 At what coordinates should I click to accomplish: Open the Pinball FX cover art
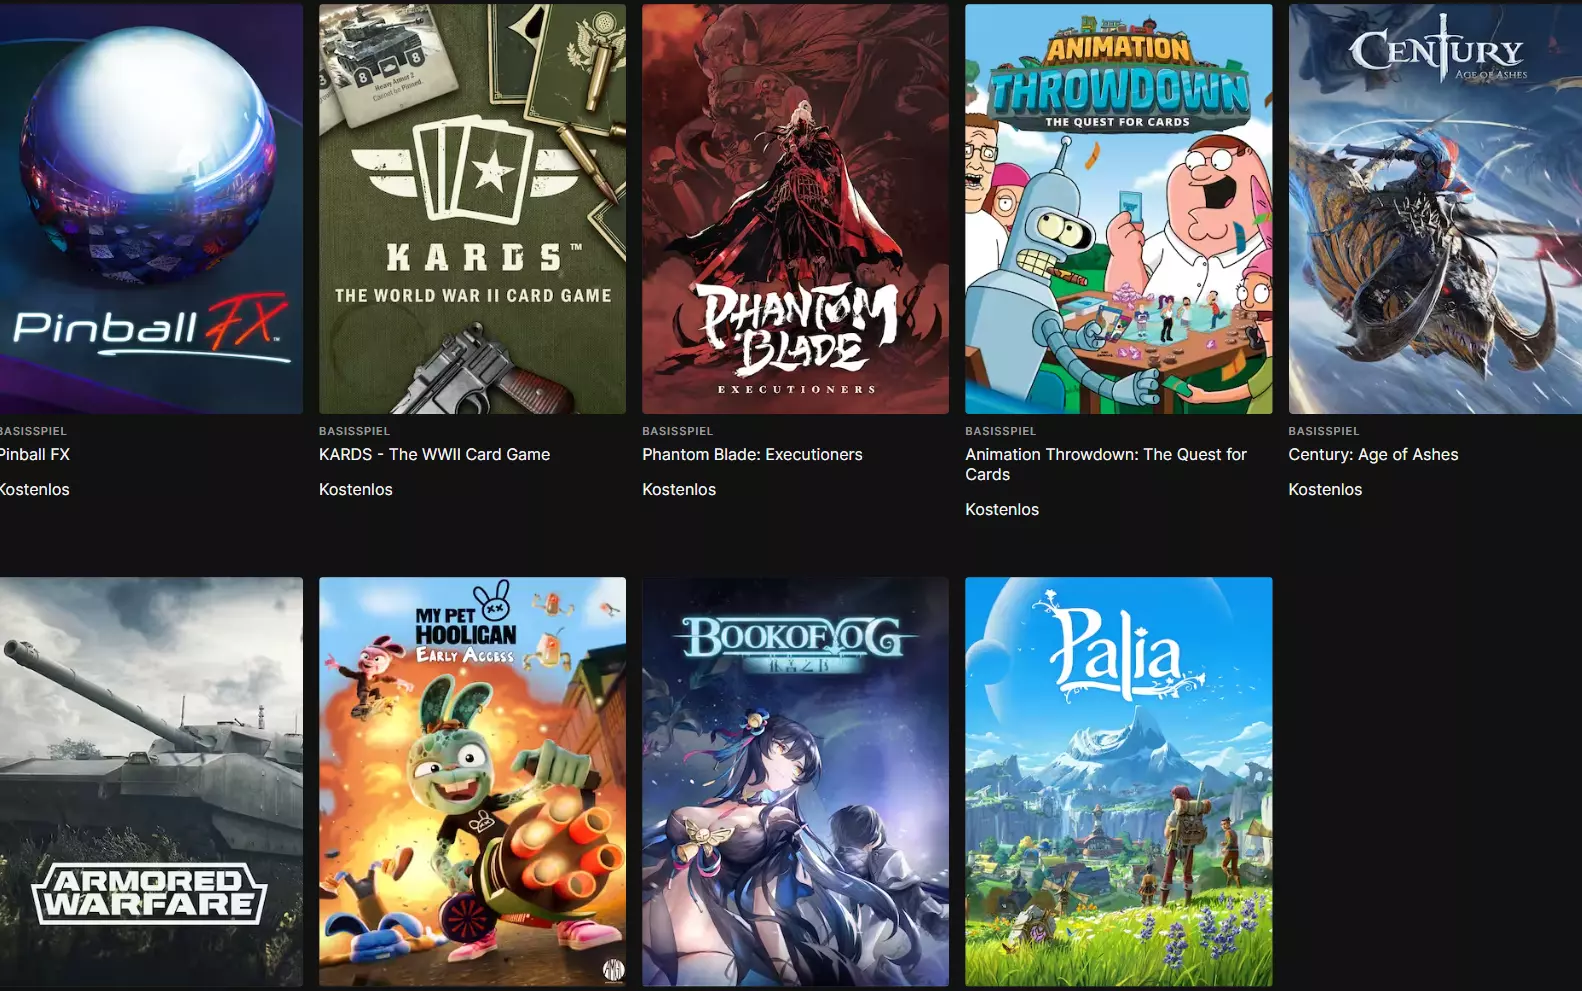pos(151,209)
